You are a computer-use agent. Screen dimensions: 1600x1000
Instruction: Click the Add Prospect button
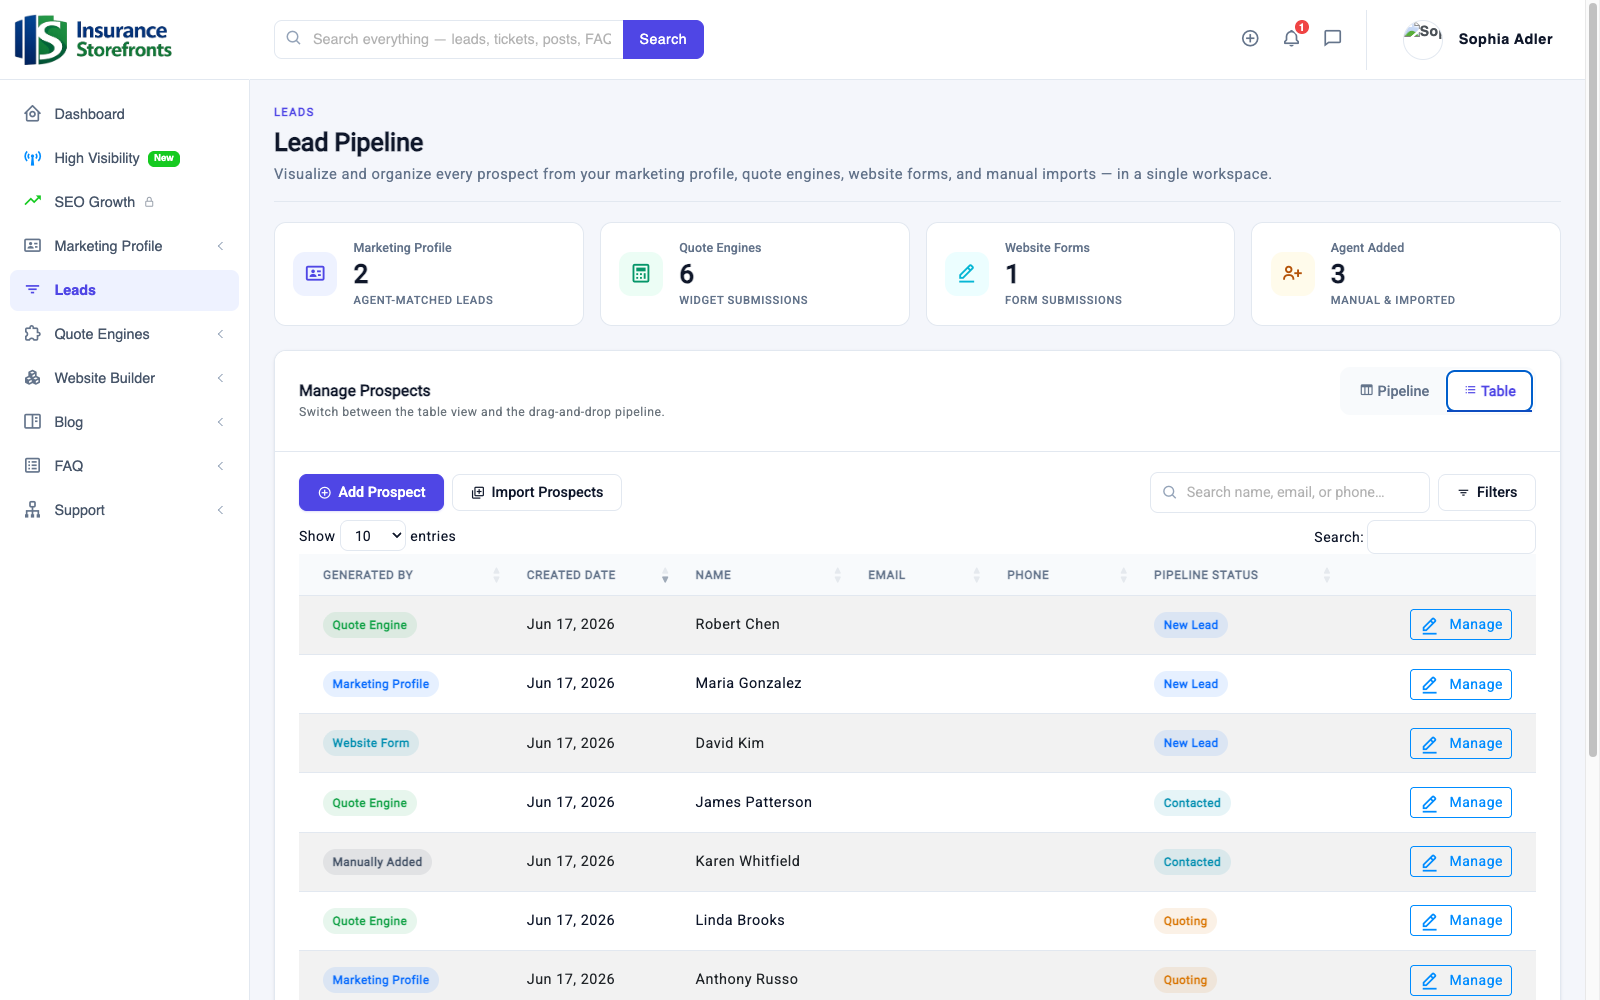coord(371,492)
